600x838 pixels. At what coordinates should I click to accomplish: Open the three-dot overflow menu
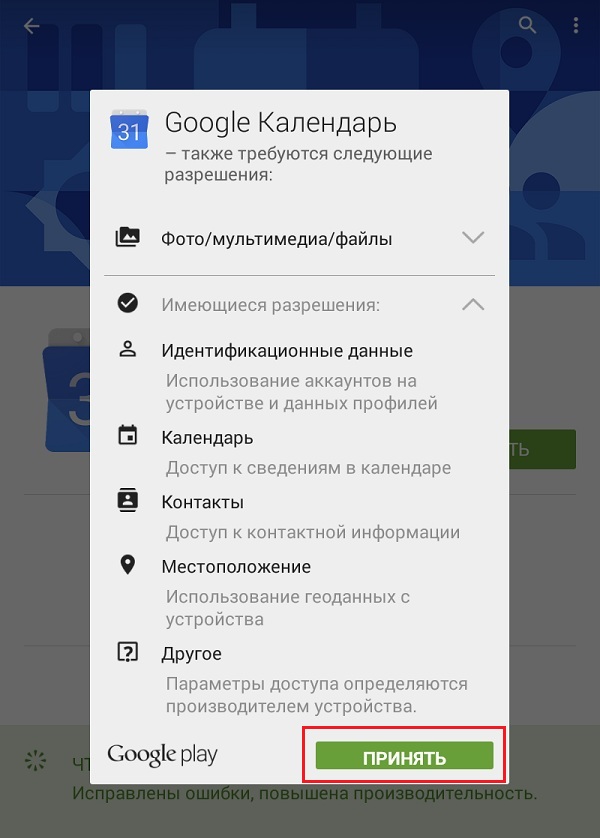point(575,25)
